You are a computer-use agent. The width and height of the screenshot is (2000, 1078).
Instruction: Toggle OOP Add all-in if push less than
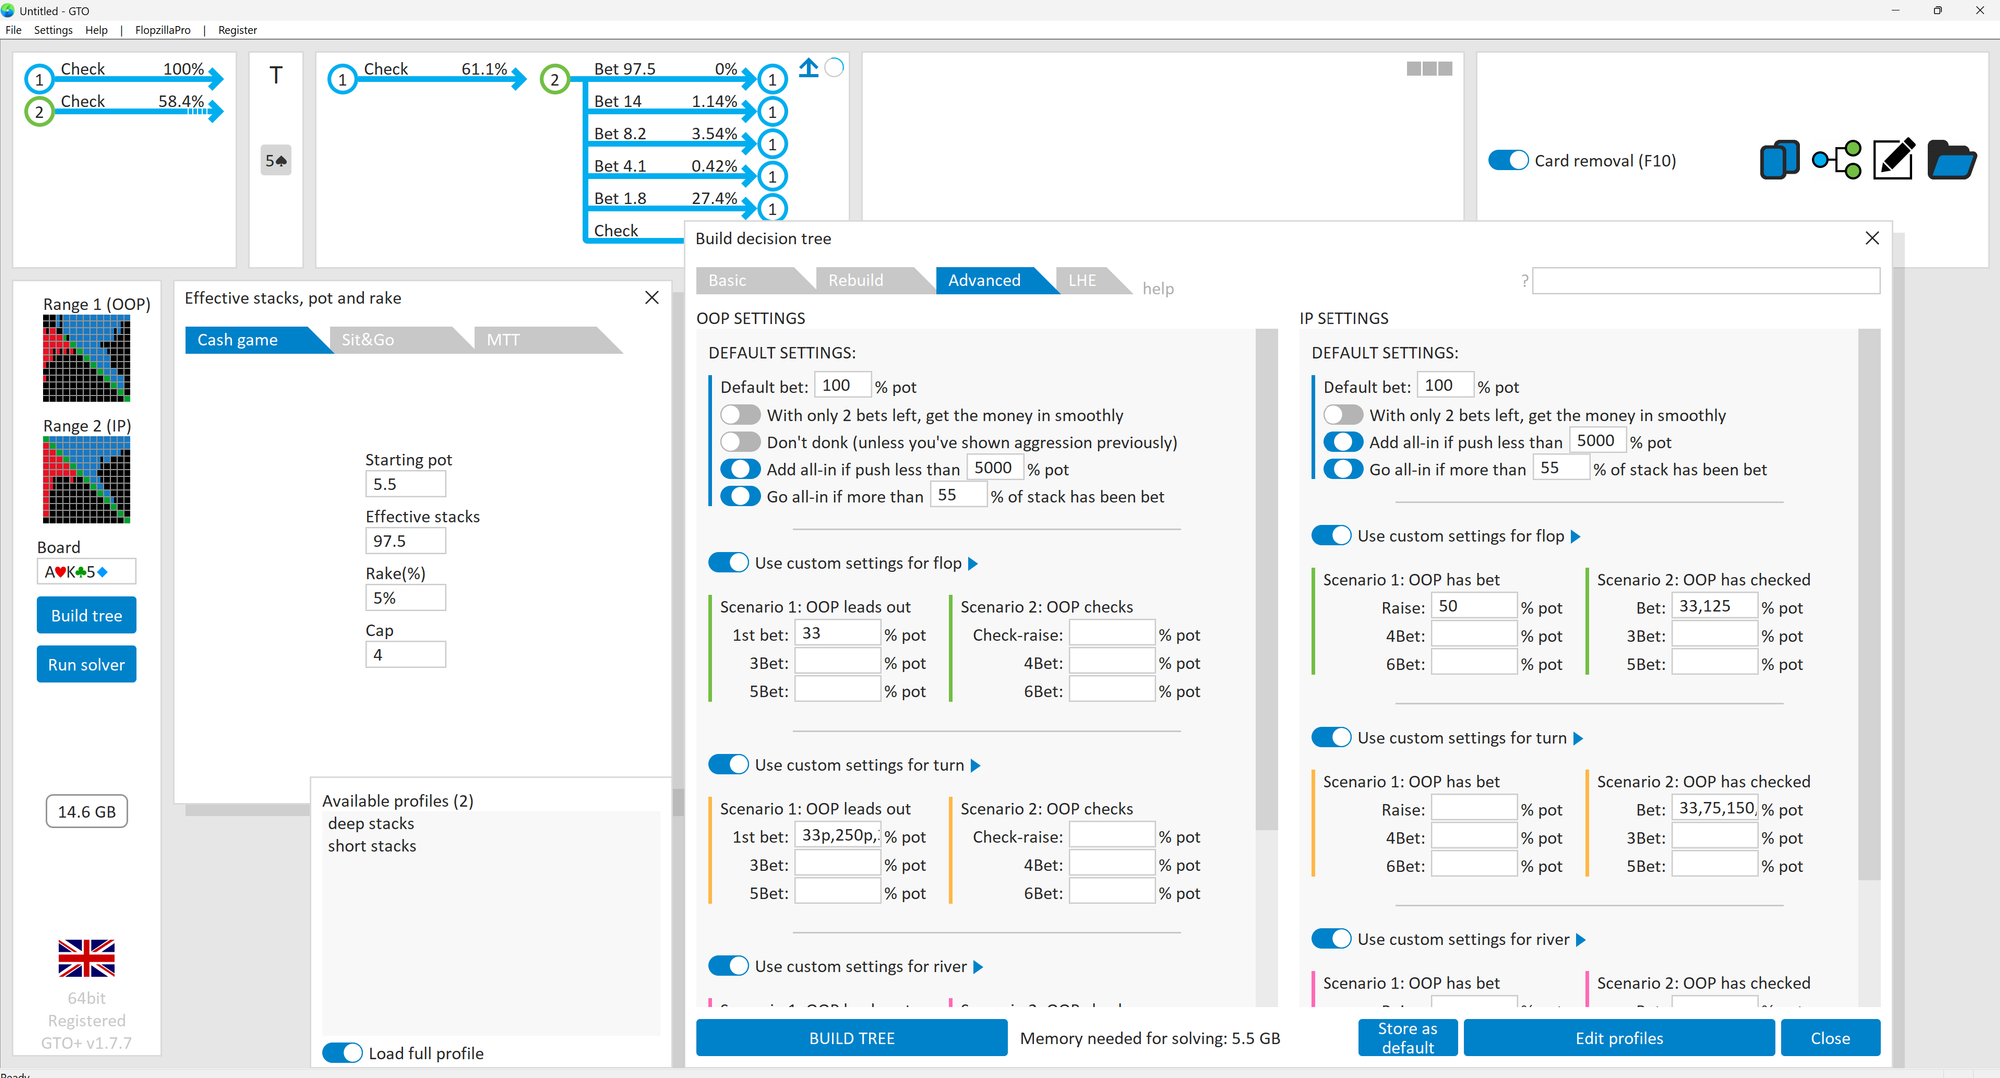[740, 469]
